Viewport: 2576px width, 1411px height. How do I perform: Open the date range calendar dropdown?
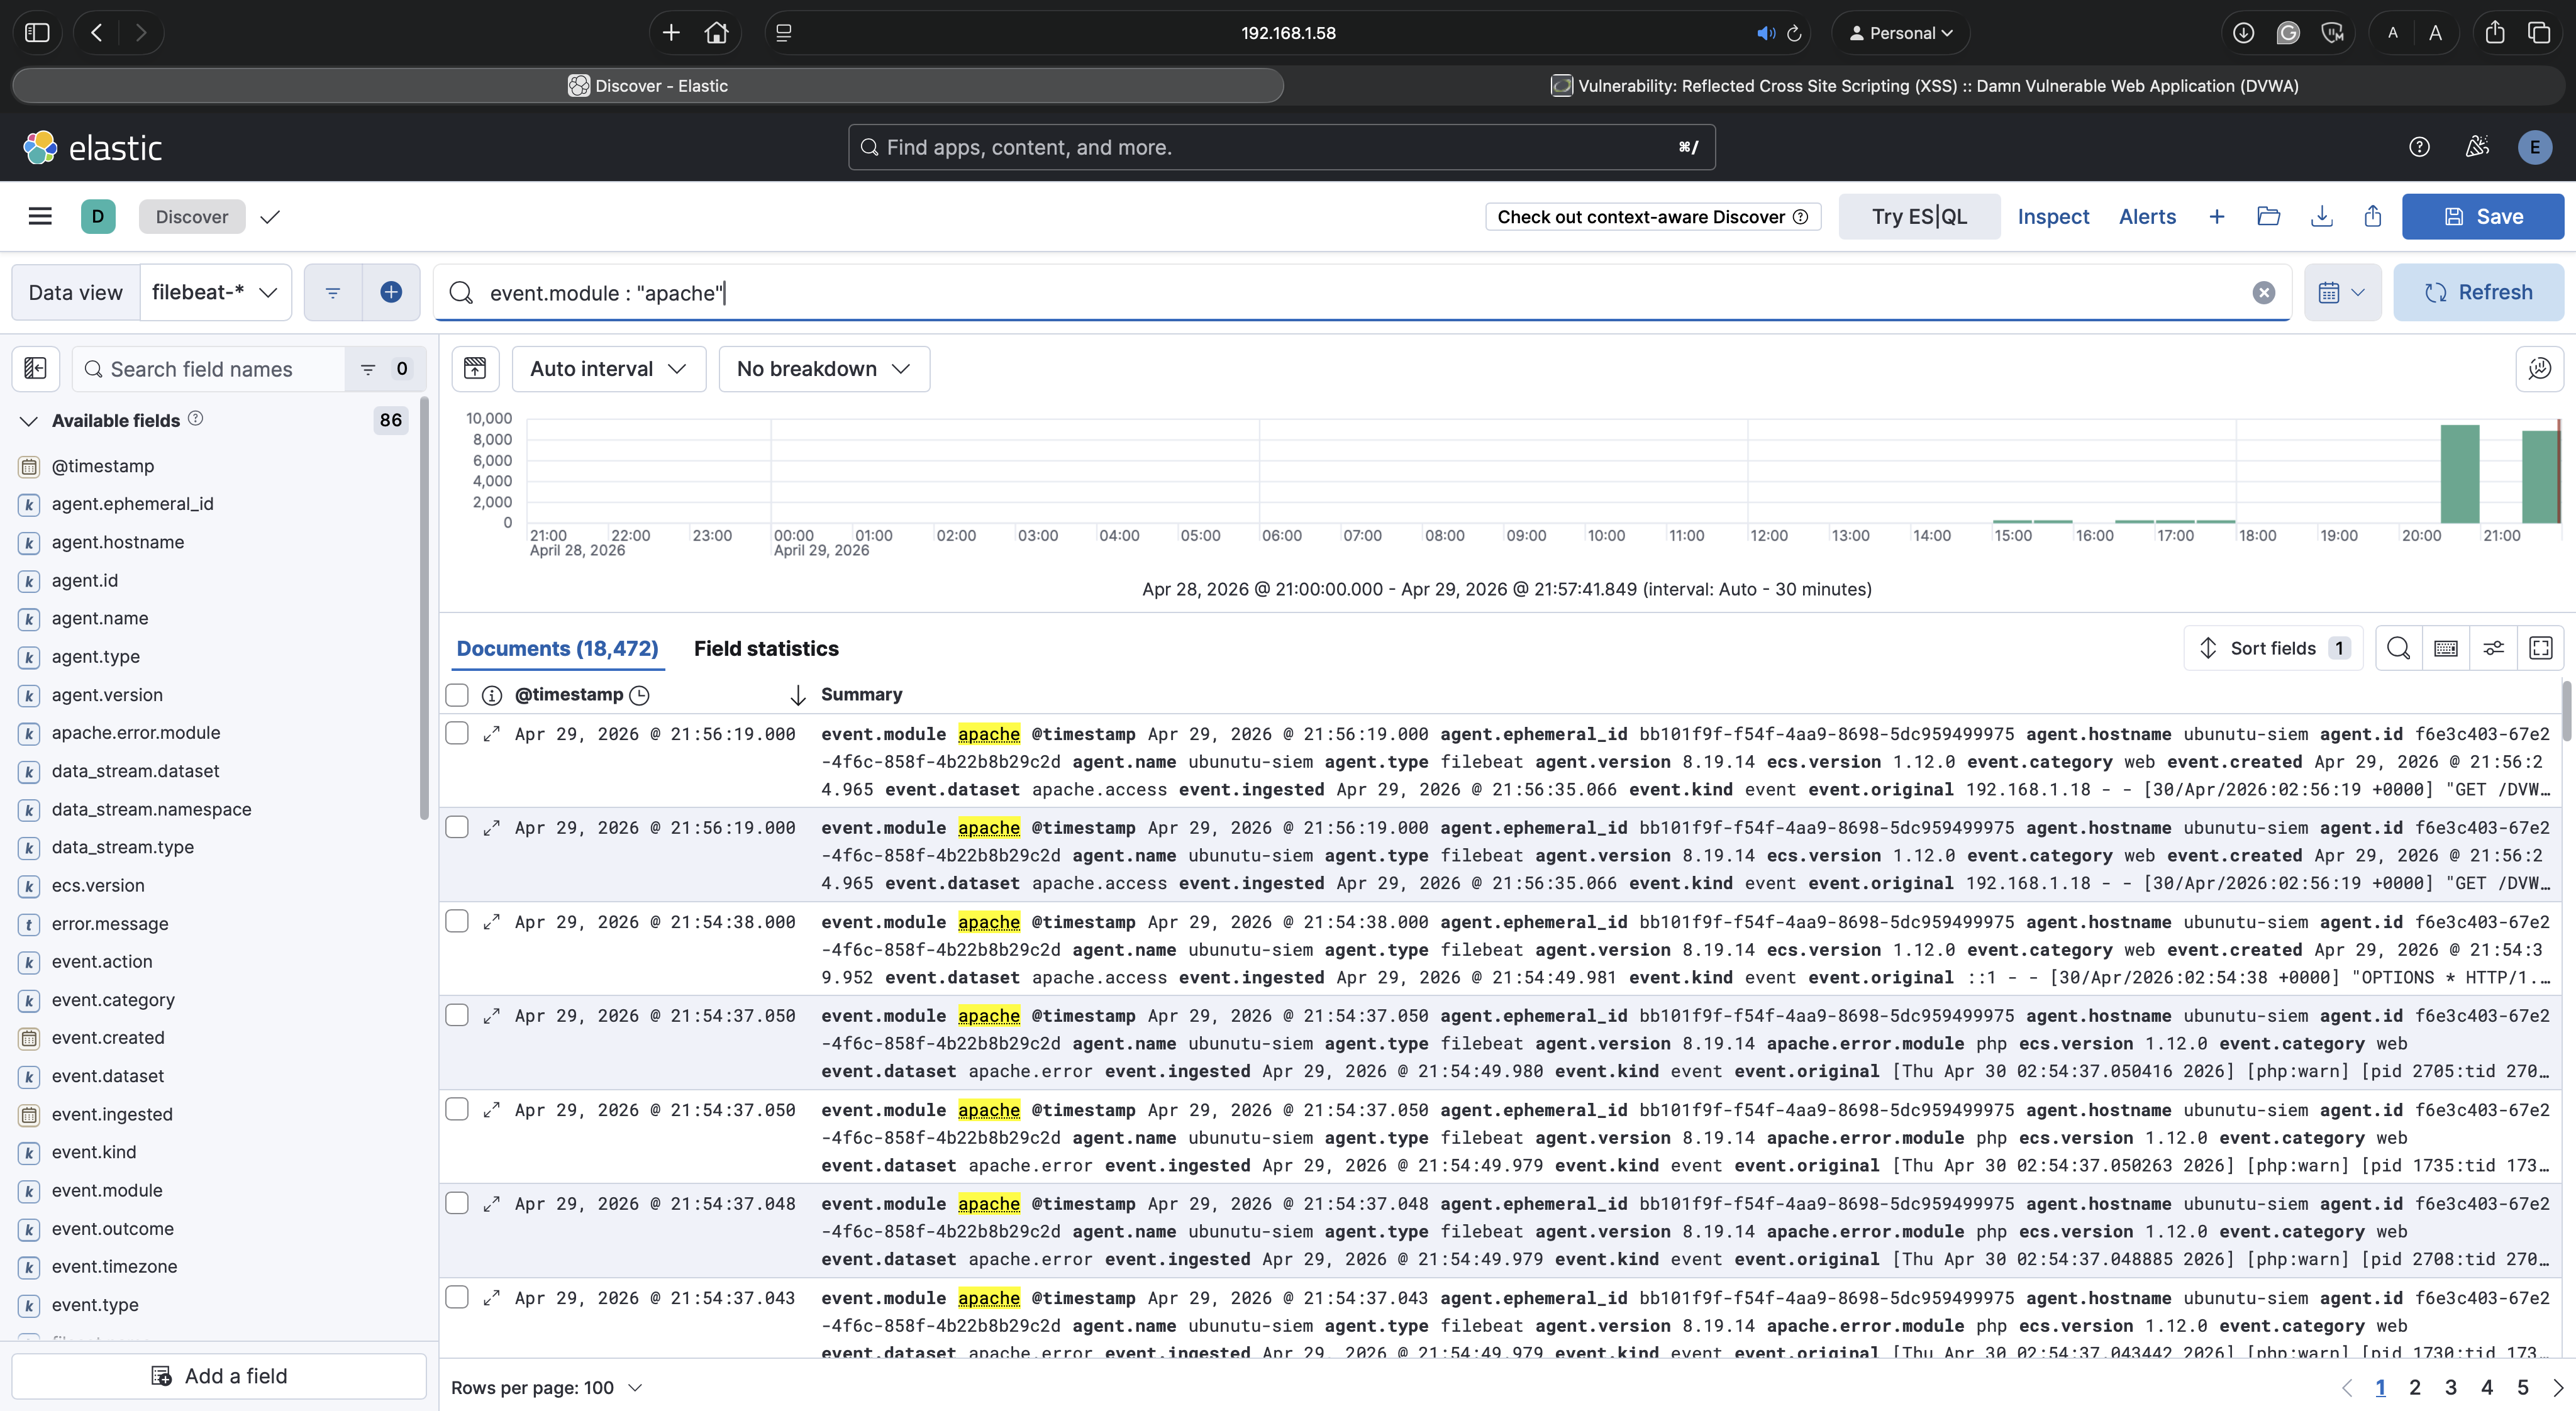[x=2342, y=292]
